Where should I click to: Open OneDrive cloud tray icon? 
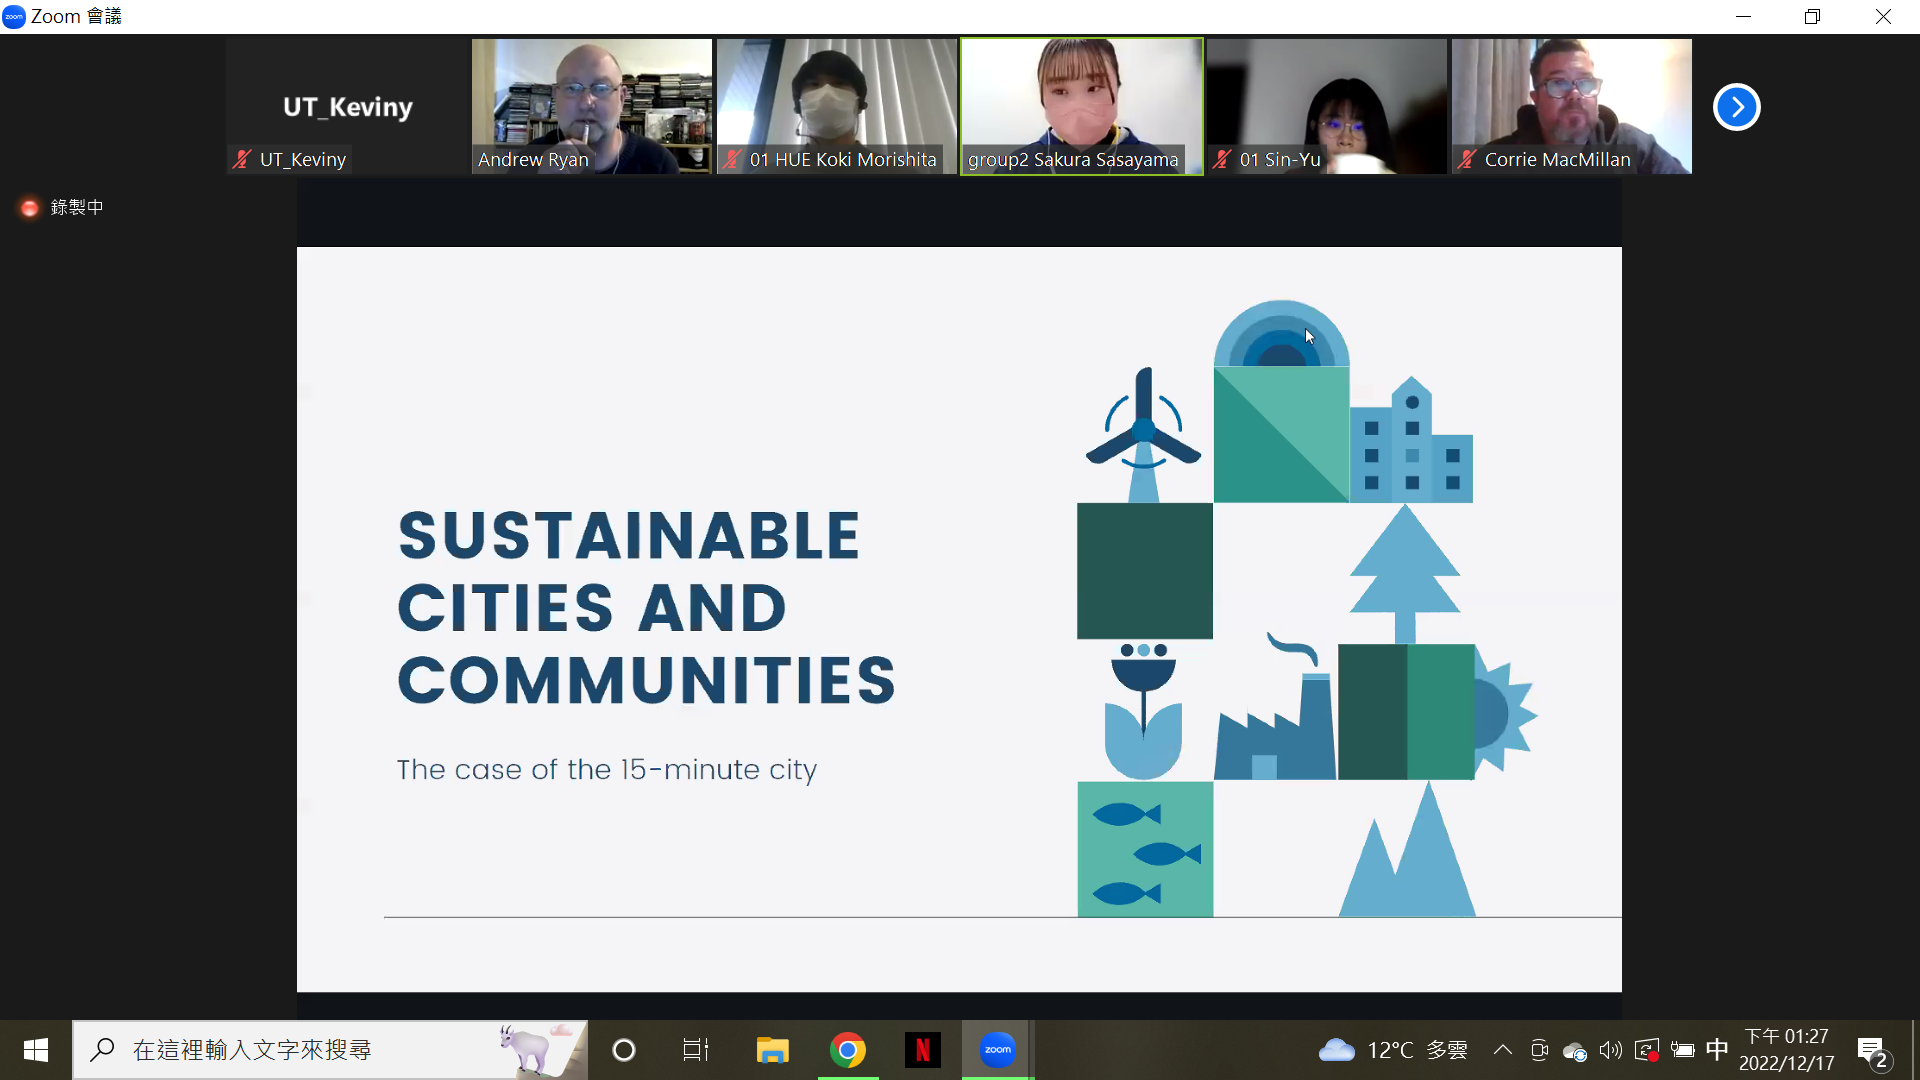coord(1575,1051)
